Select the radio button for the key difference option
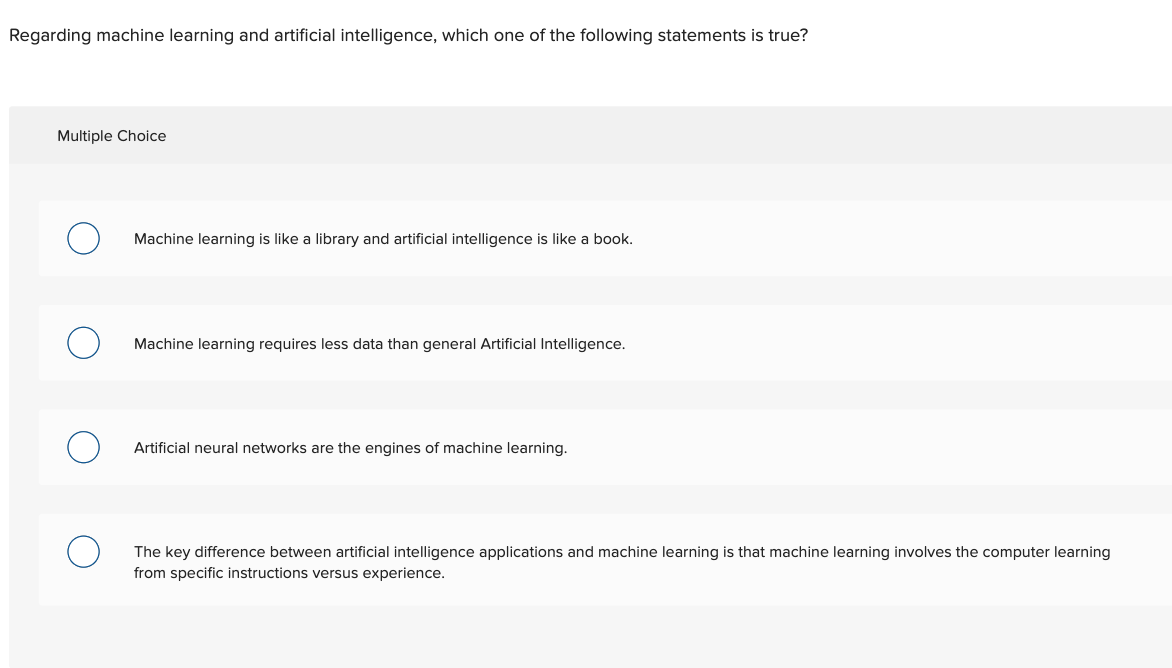The width and height of the screenshot is (1172, 668). tap(84, 551)
